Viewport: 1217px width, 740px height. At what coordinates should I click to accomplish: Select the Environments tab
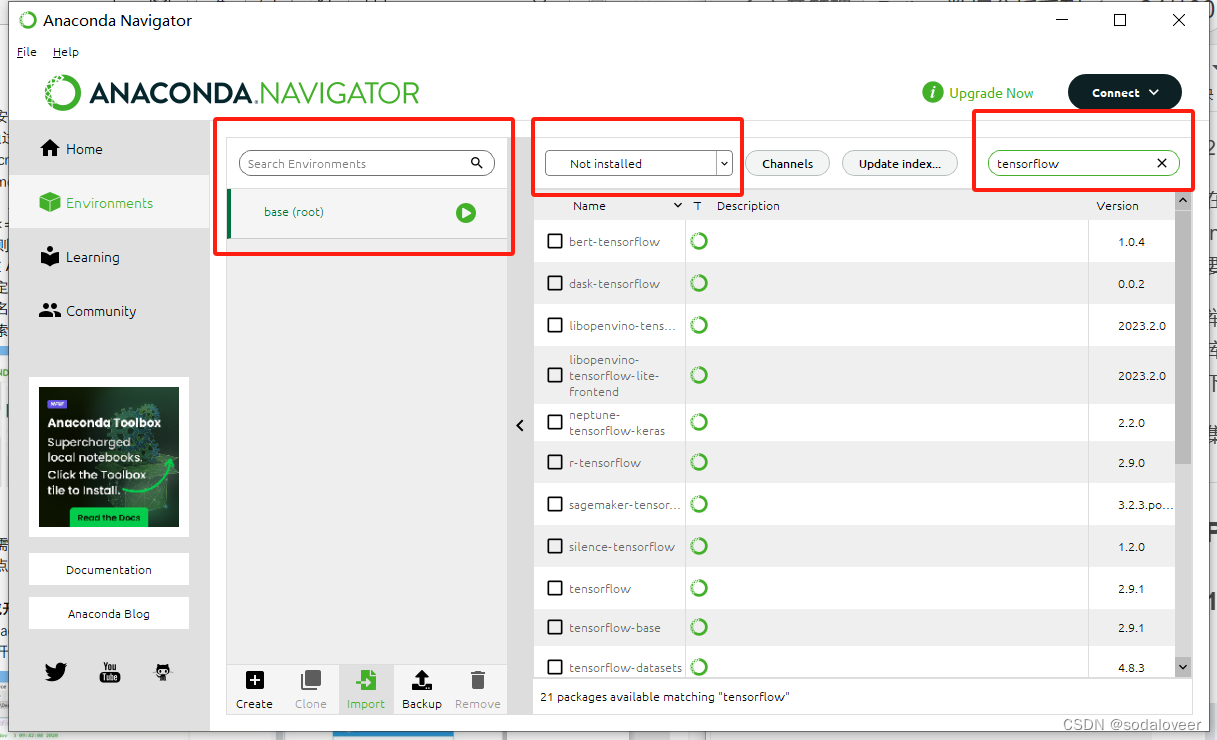[x=110, y=202]
